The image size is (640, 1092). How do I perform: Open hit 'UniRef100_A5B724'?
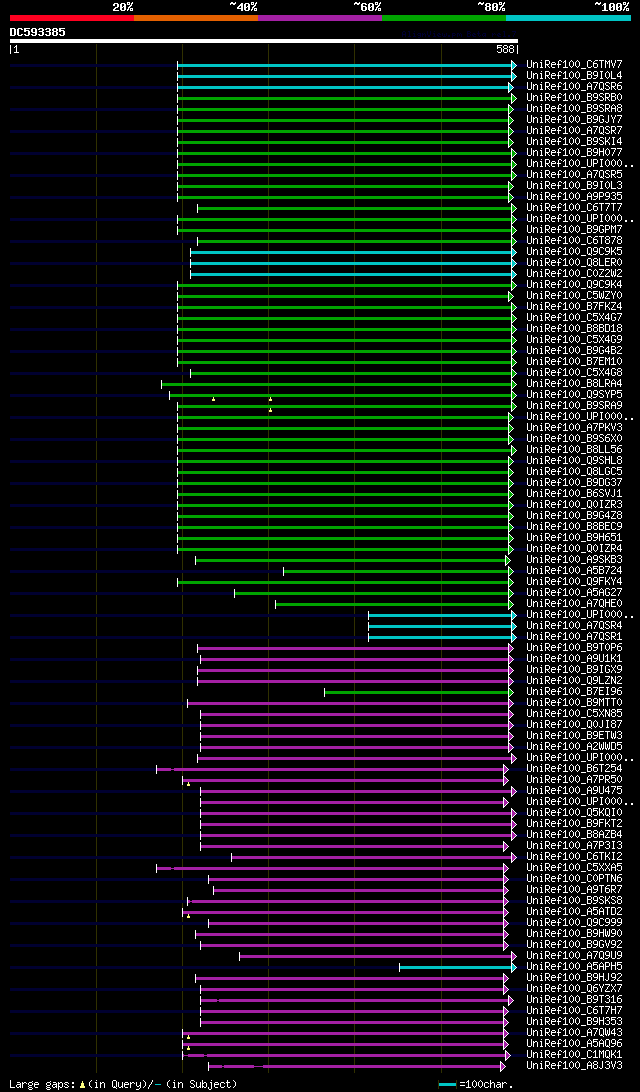(574, 571)
